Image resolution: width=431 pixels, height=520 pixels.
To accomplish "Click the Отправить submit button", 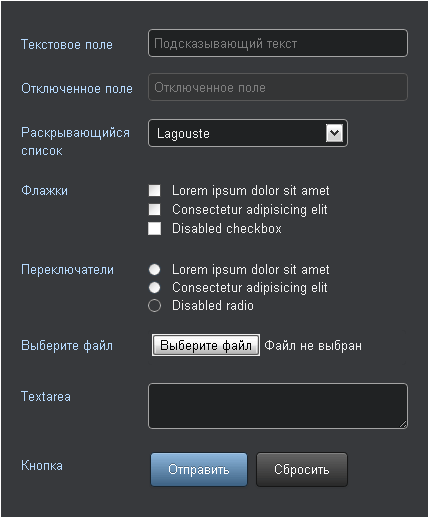I will (199, 469).
